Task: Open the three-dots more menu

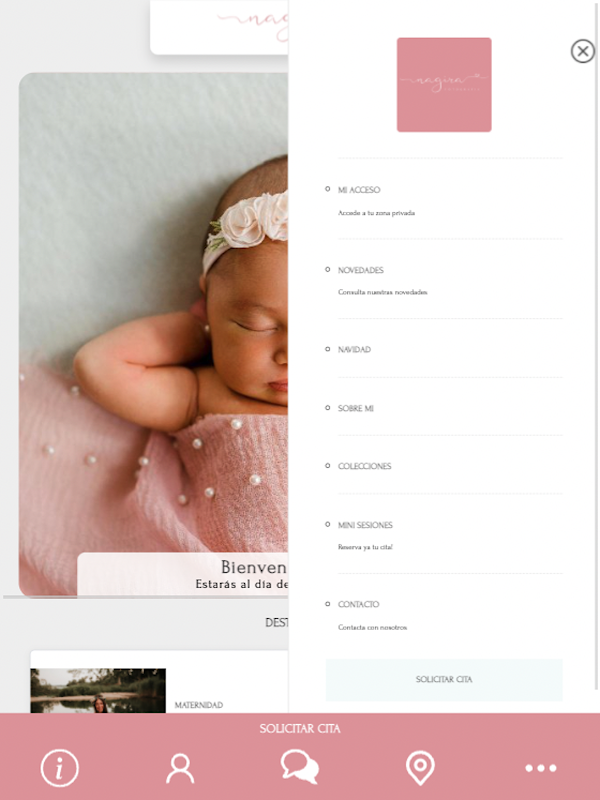Action: click(540, 768)
